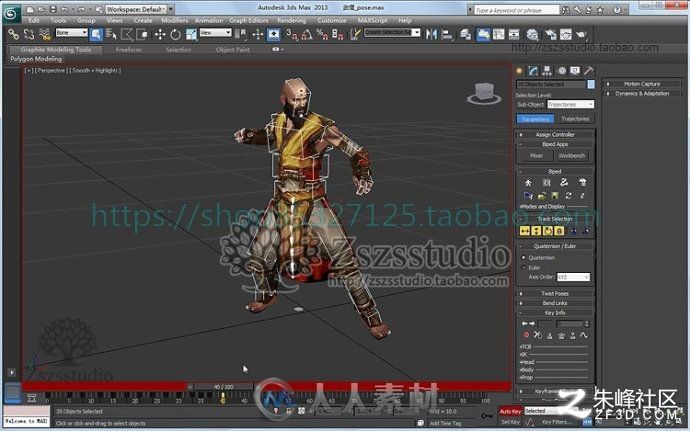The height and width of the screenshot is (431, 690).
Task: Open the Rendering menu
Action: pos(291,20)
